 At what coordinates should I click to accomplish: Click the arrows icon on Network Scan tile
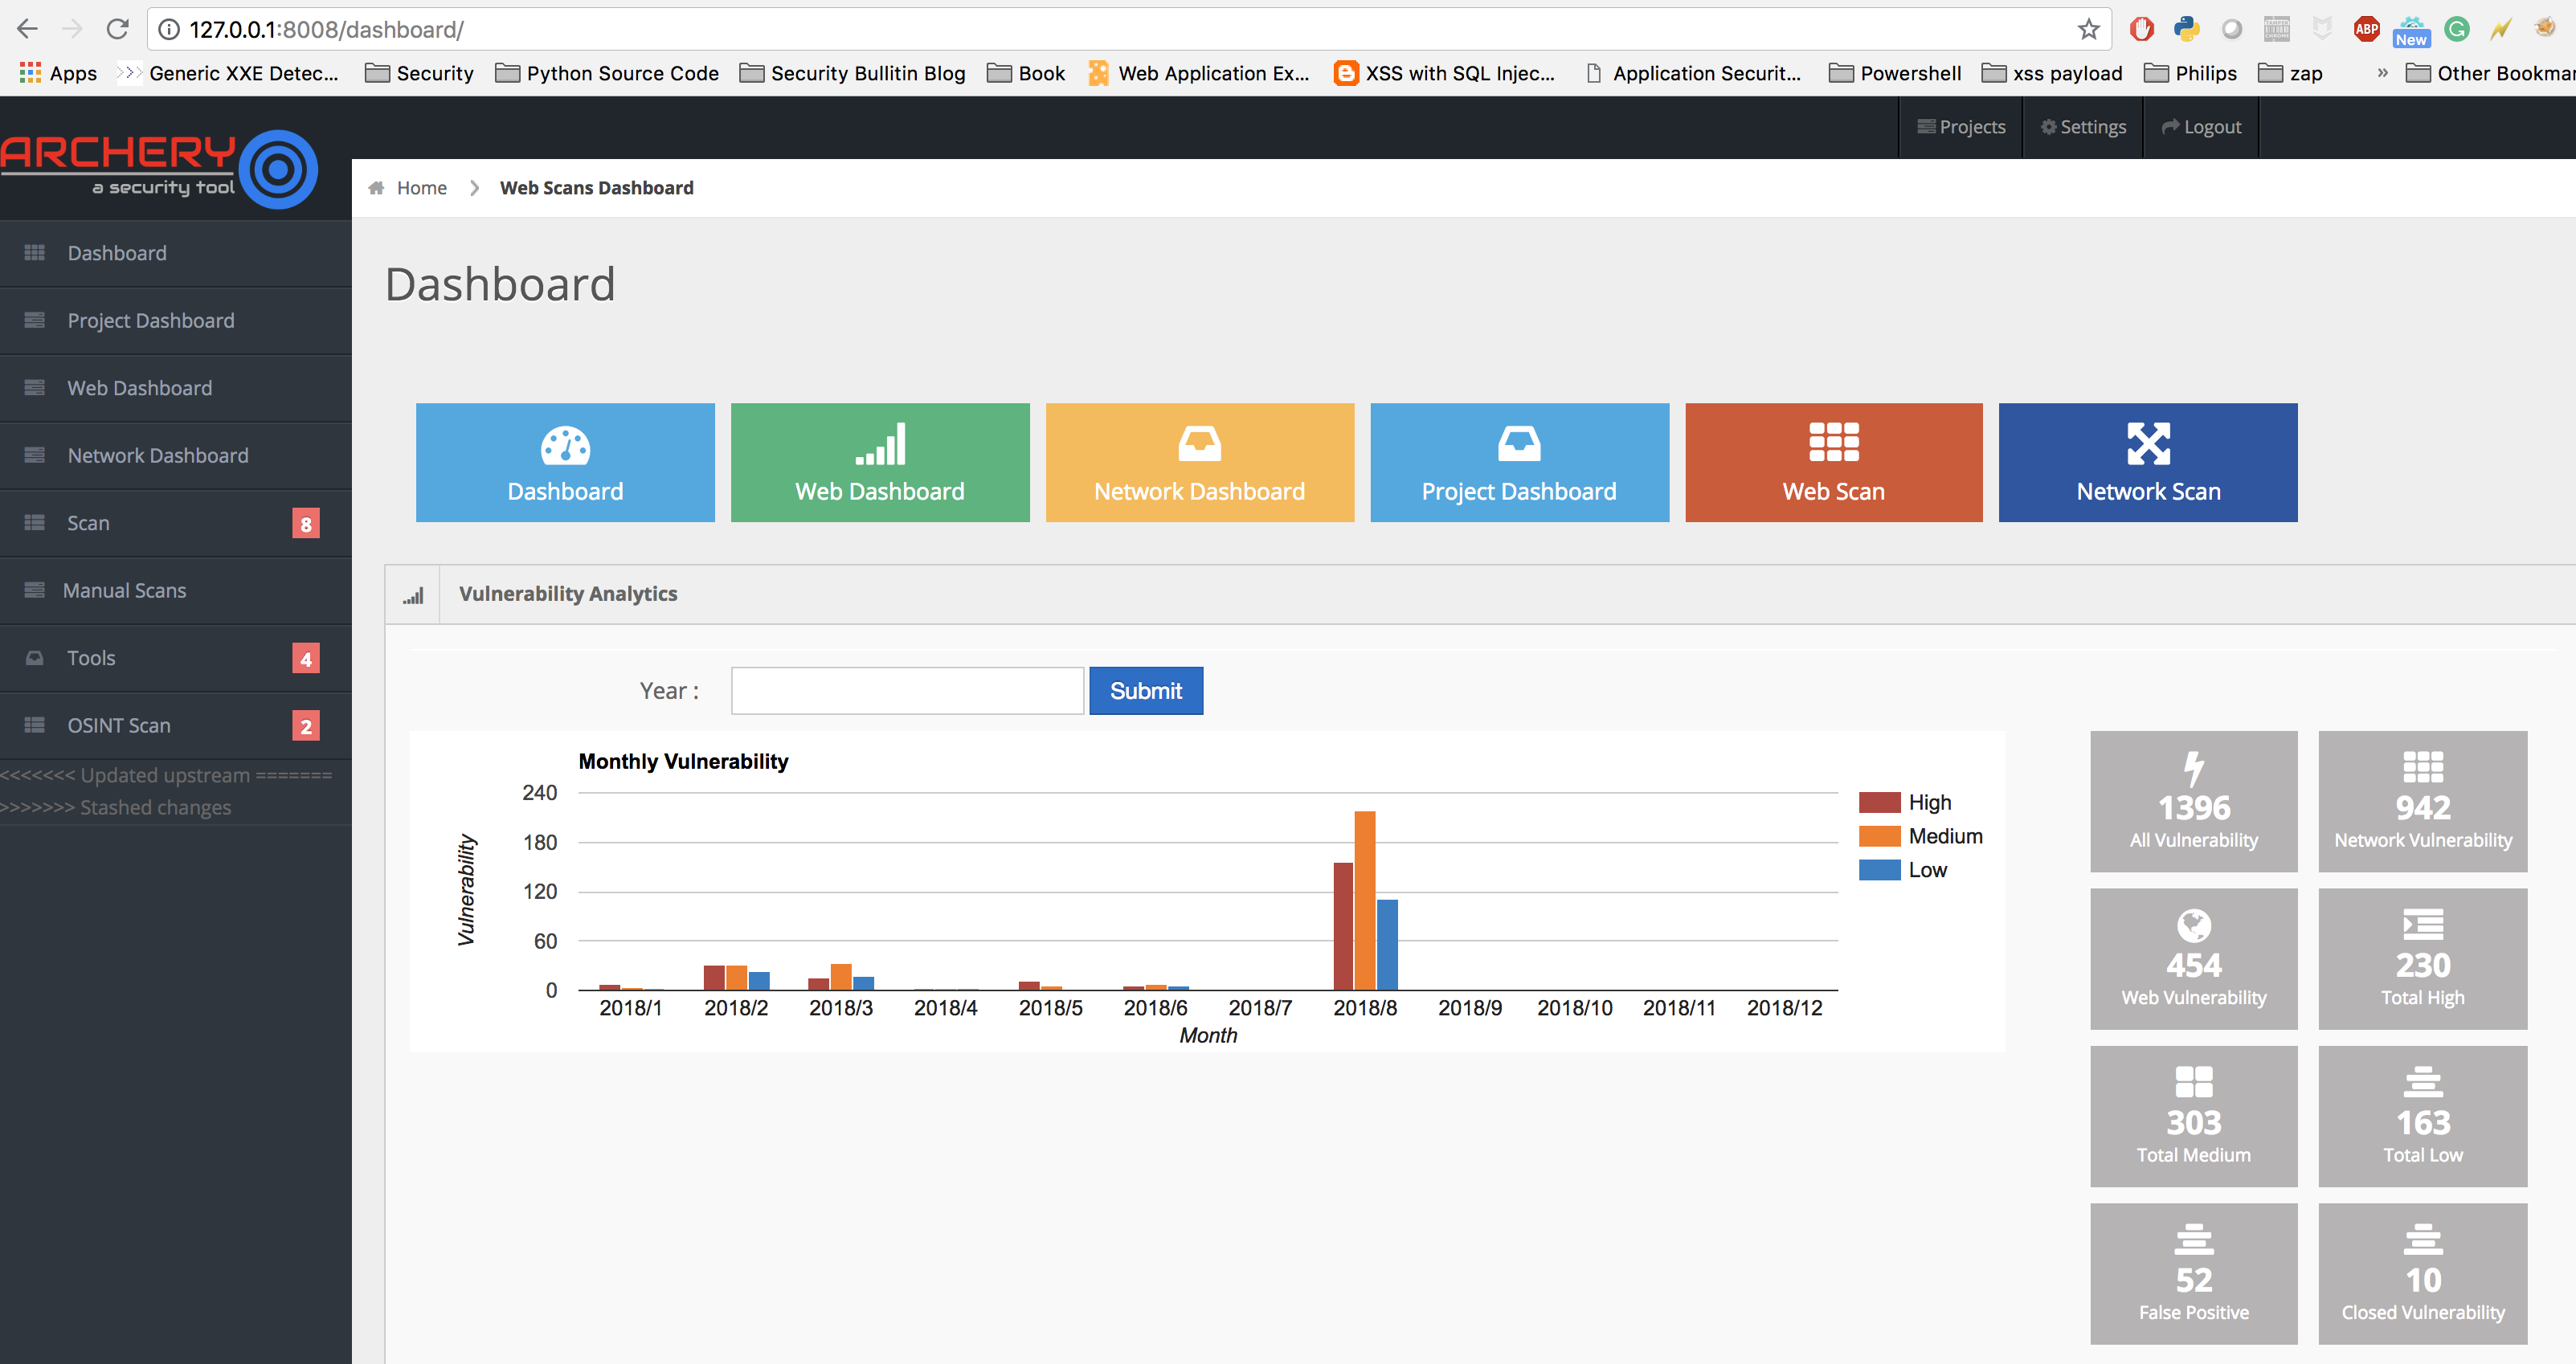[x=2148, y=444]
